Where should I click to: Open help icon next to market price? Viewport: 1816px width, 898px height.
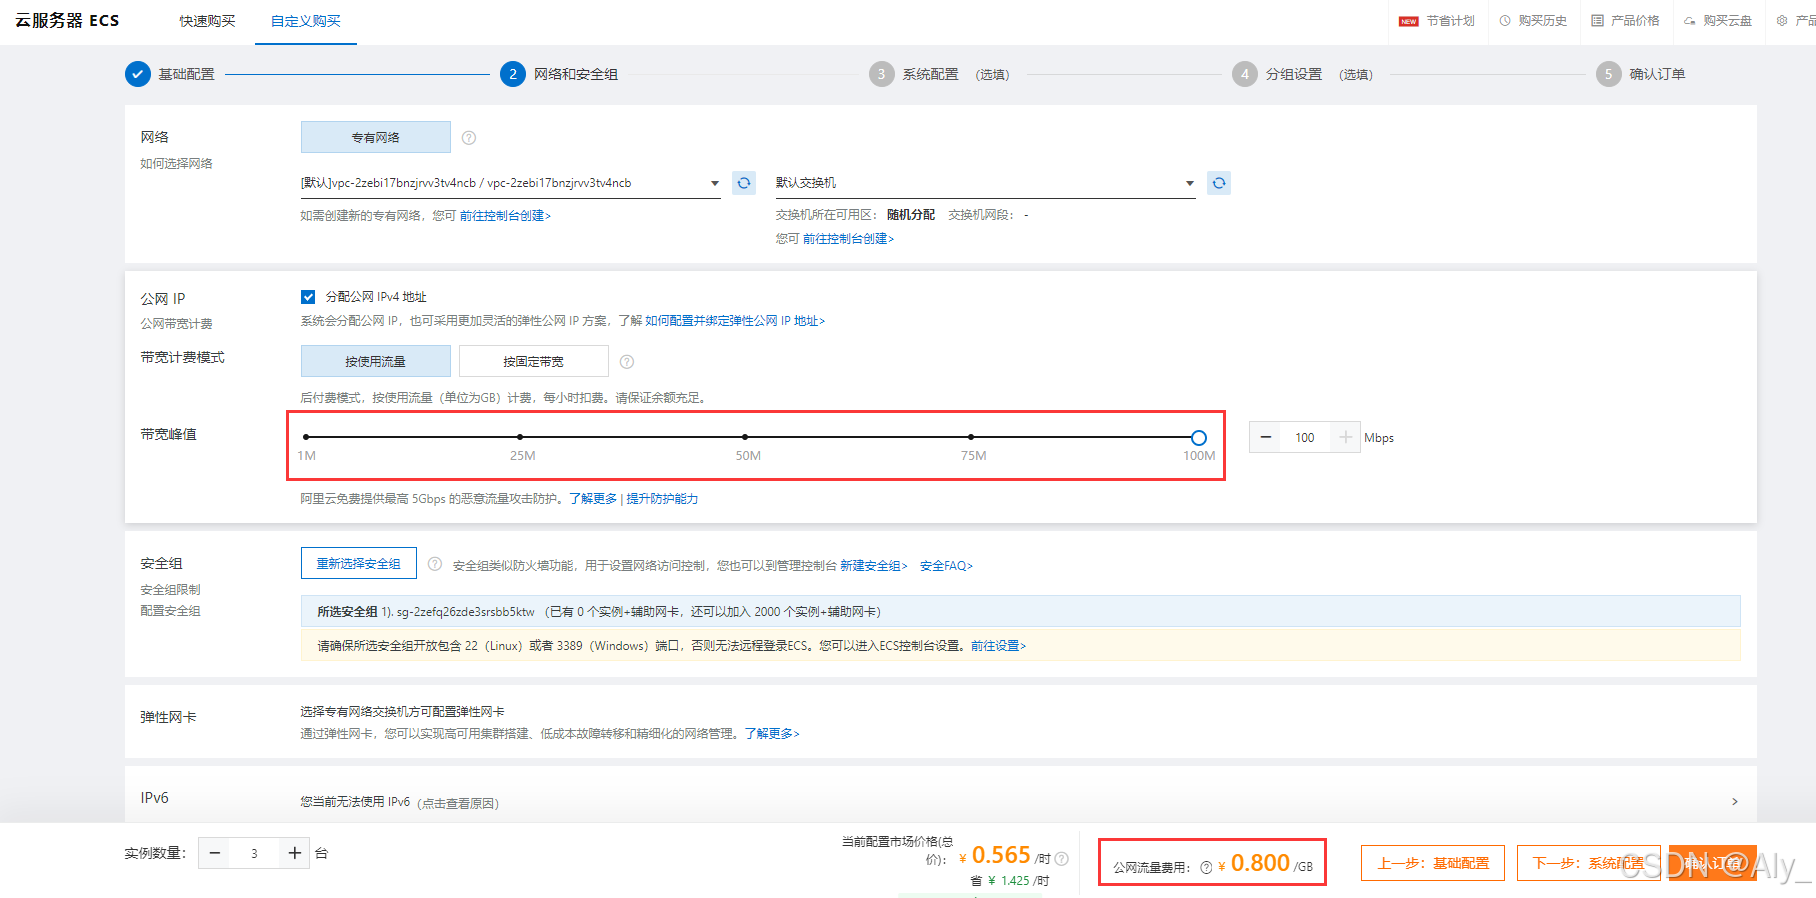(x=1062, y=859)
